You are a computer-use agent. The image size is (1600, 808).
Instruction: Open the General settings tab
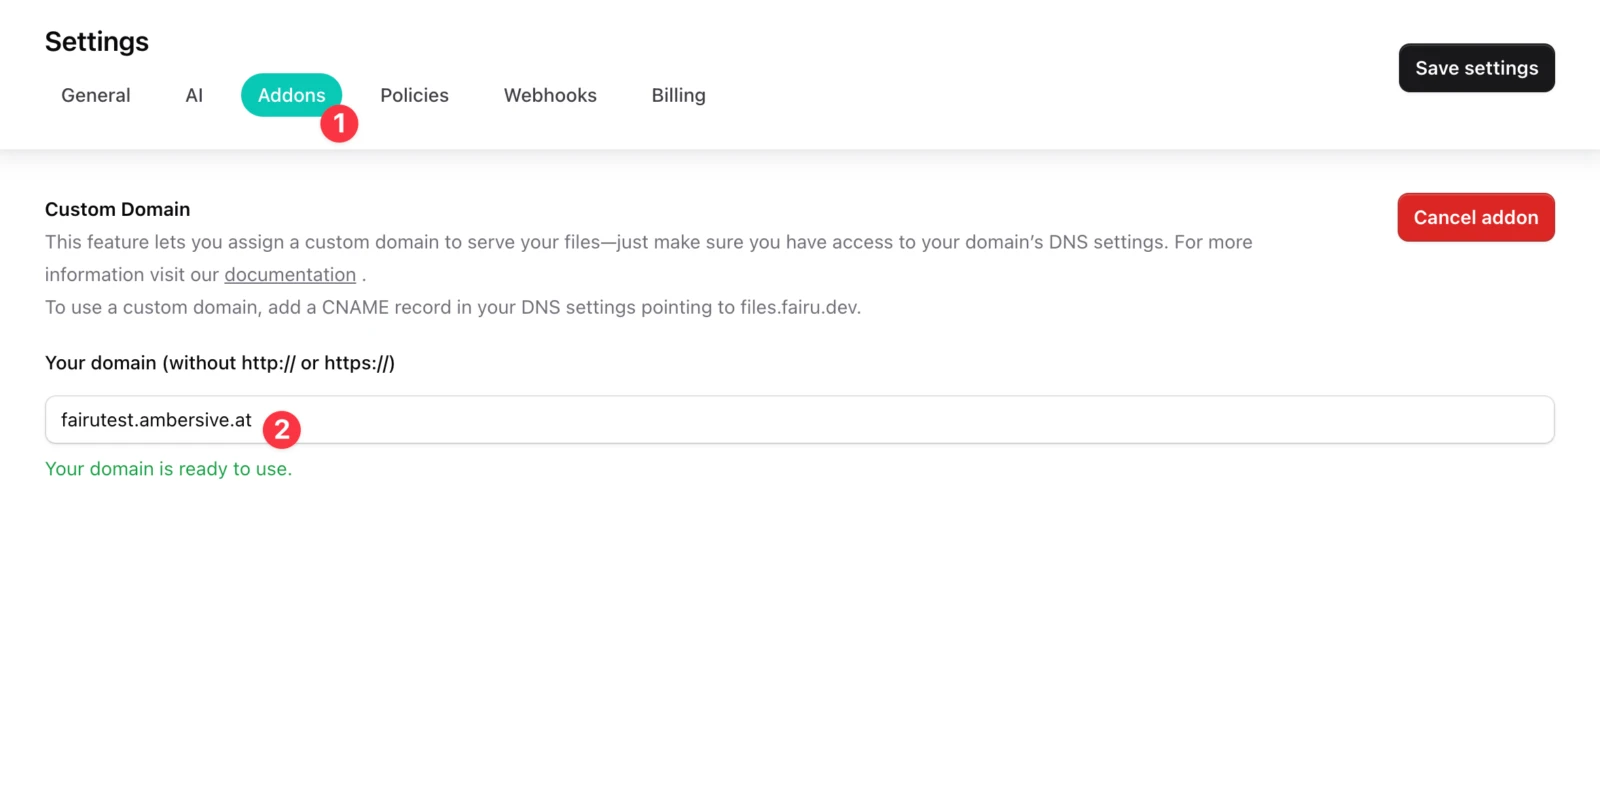point(96,95)
